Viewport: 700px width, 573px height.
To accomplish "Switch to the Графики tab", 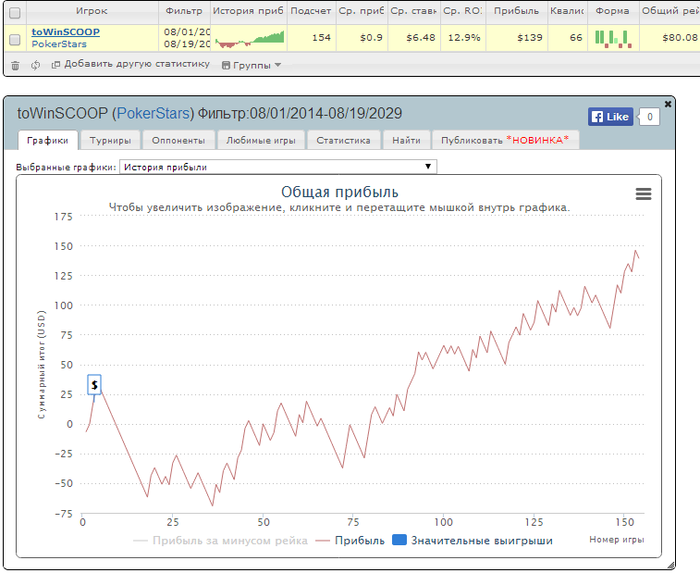I will [48, 141].
